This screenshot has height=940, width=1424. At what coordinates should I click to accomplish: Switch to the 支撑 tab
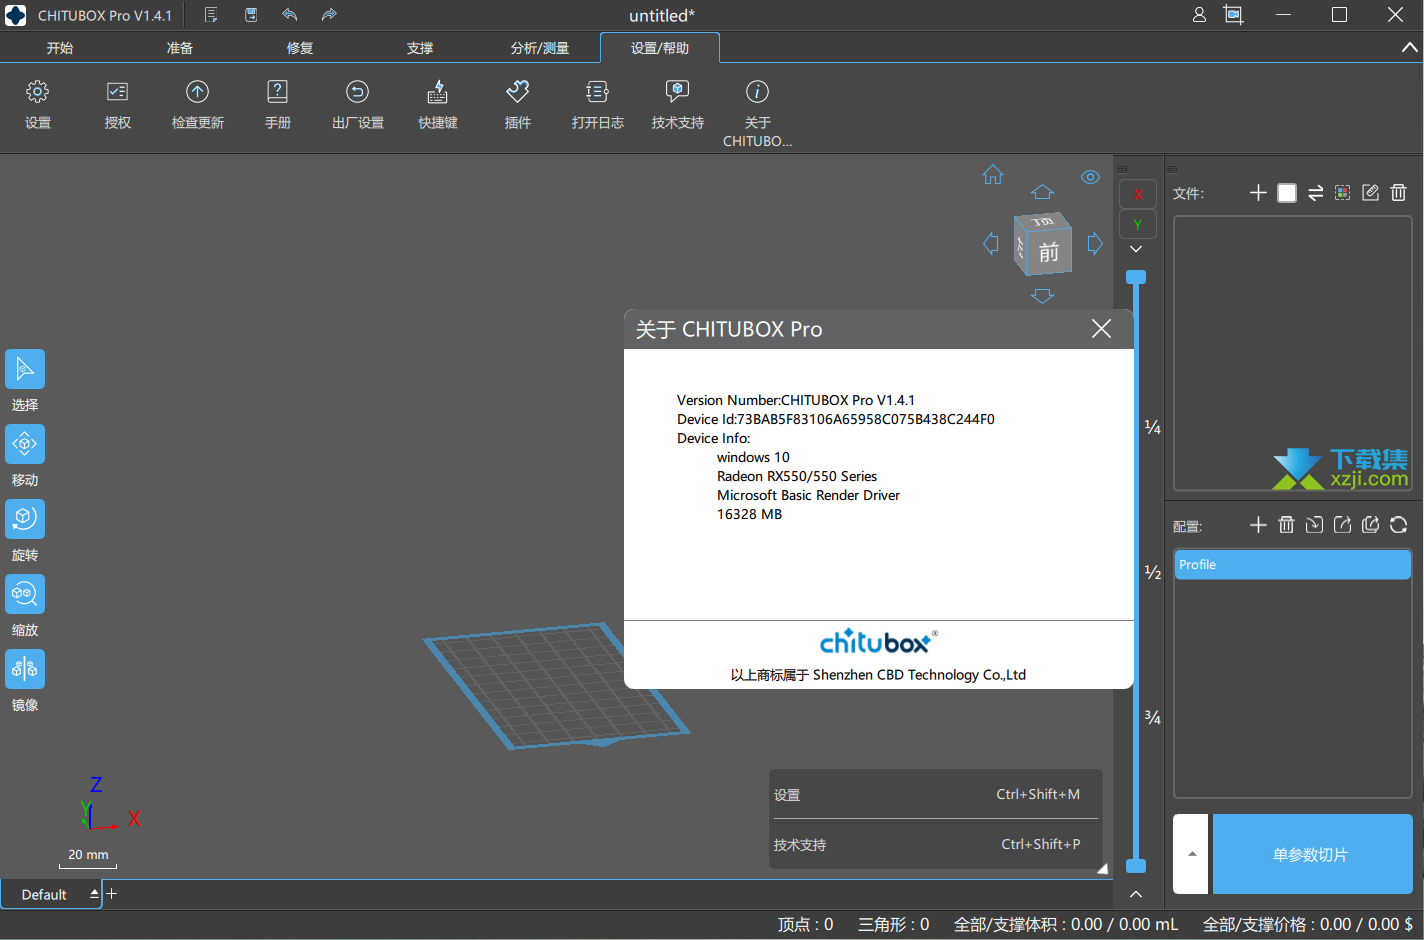click(x=420, y=48)
